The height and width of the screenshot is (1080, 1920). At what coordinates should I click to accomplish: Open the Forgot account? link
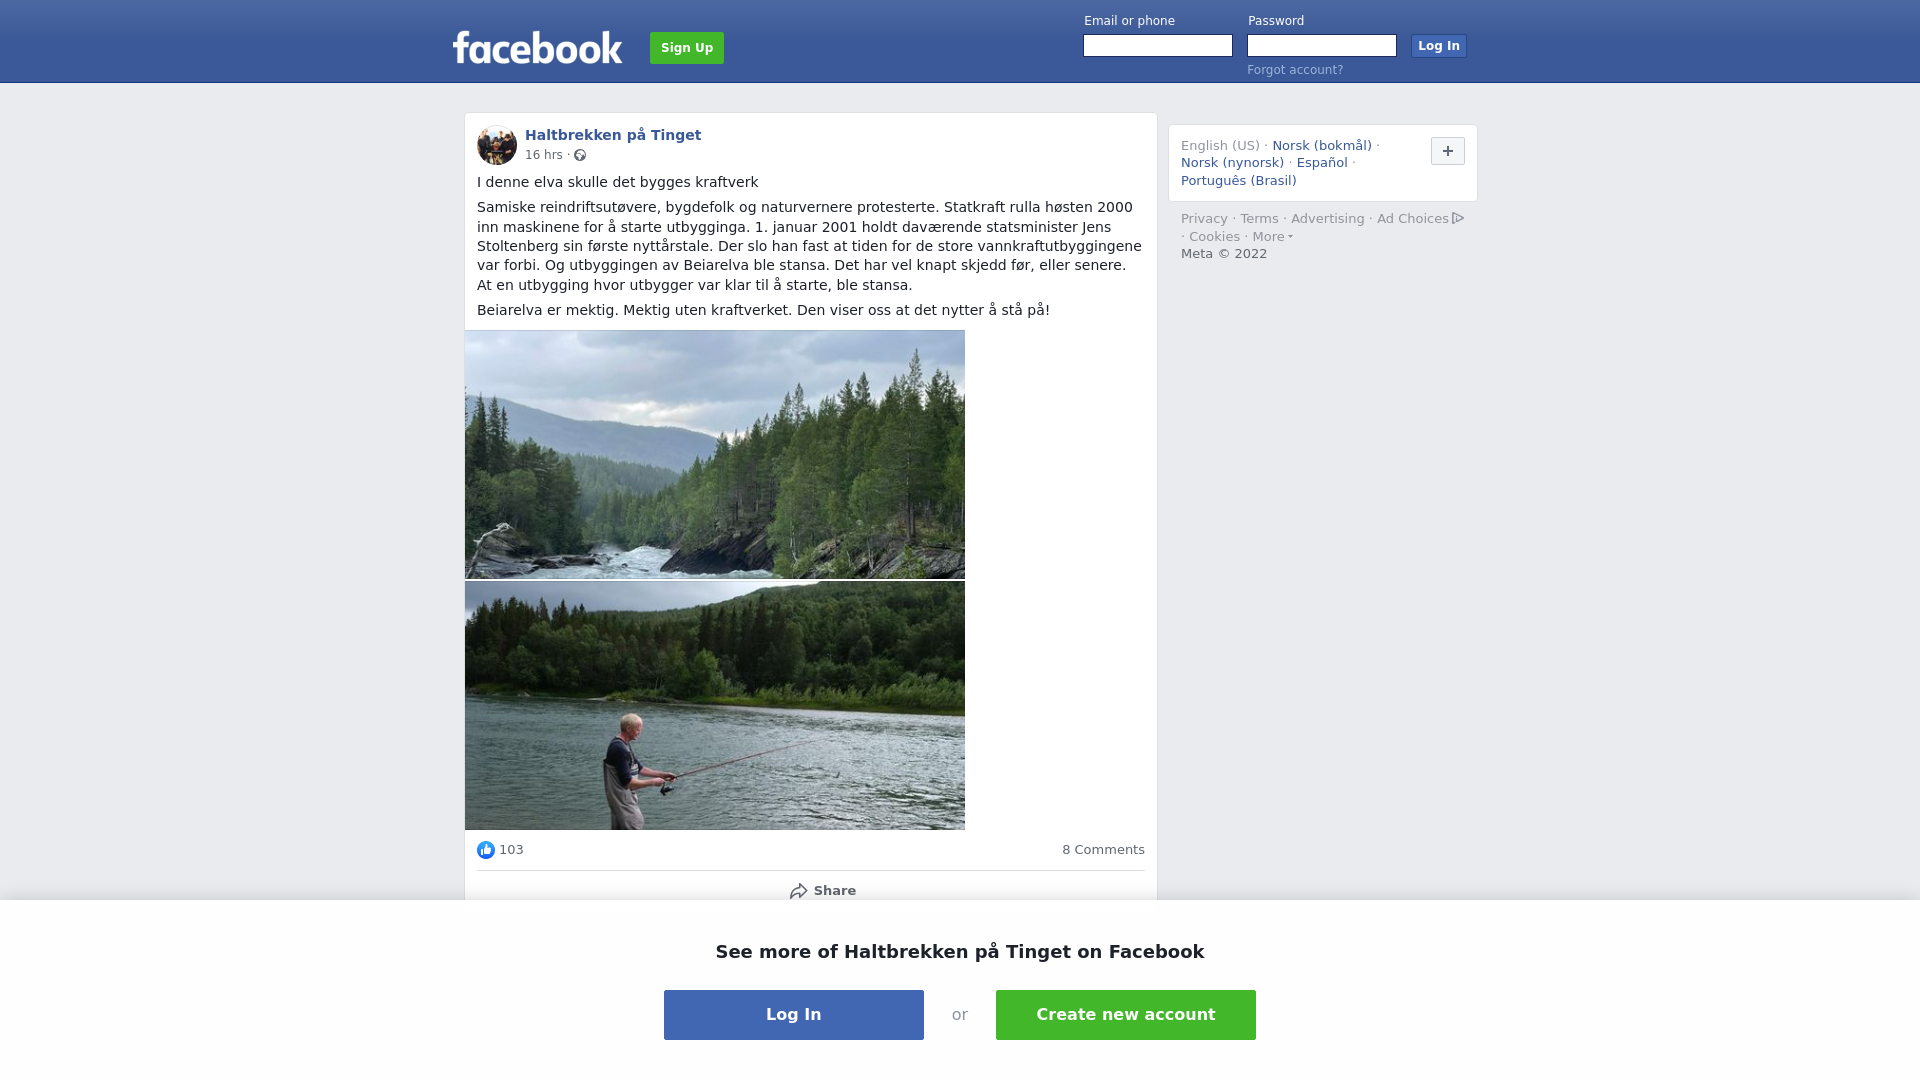(1295, 70)
